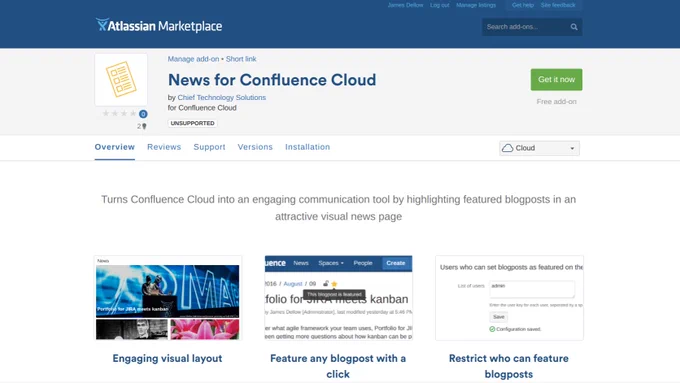
Task: Switch to the Reviews tab
Action: (164, 147)
